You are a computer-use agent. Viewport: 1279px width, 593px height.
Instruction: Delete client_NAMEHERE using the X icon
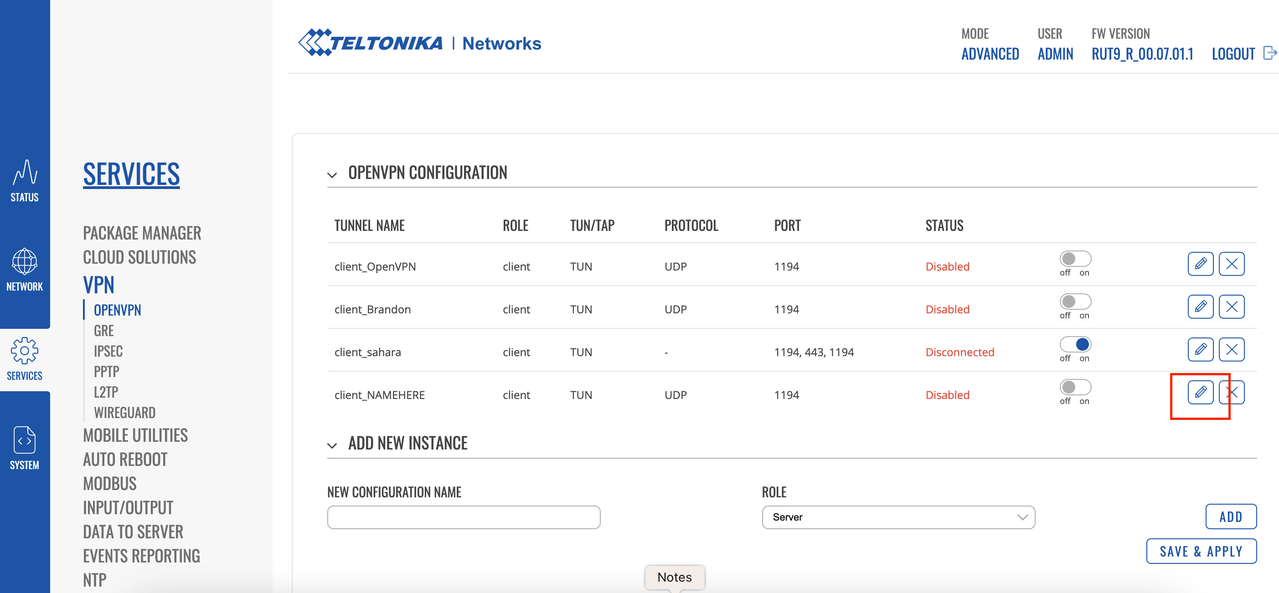point(1232,392)
